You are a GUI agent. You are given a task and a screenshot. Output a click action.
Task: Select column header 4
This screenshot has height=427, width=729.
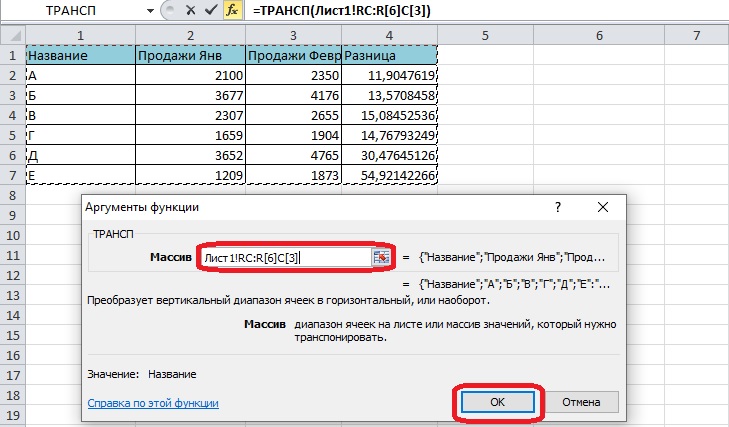click(x=389, y=35)
